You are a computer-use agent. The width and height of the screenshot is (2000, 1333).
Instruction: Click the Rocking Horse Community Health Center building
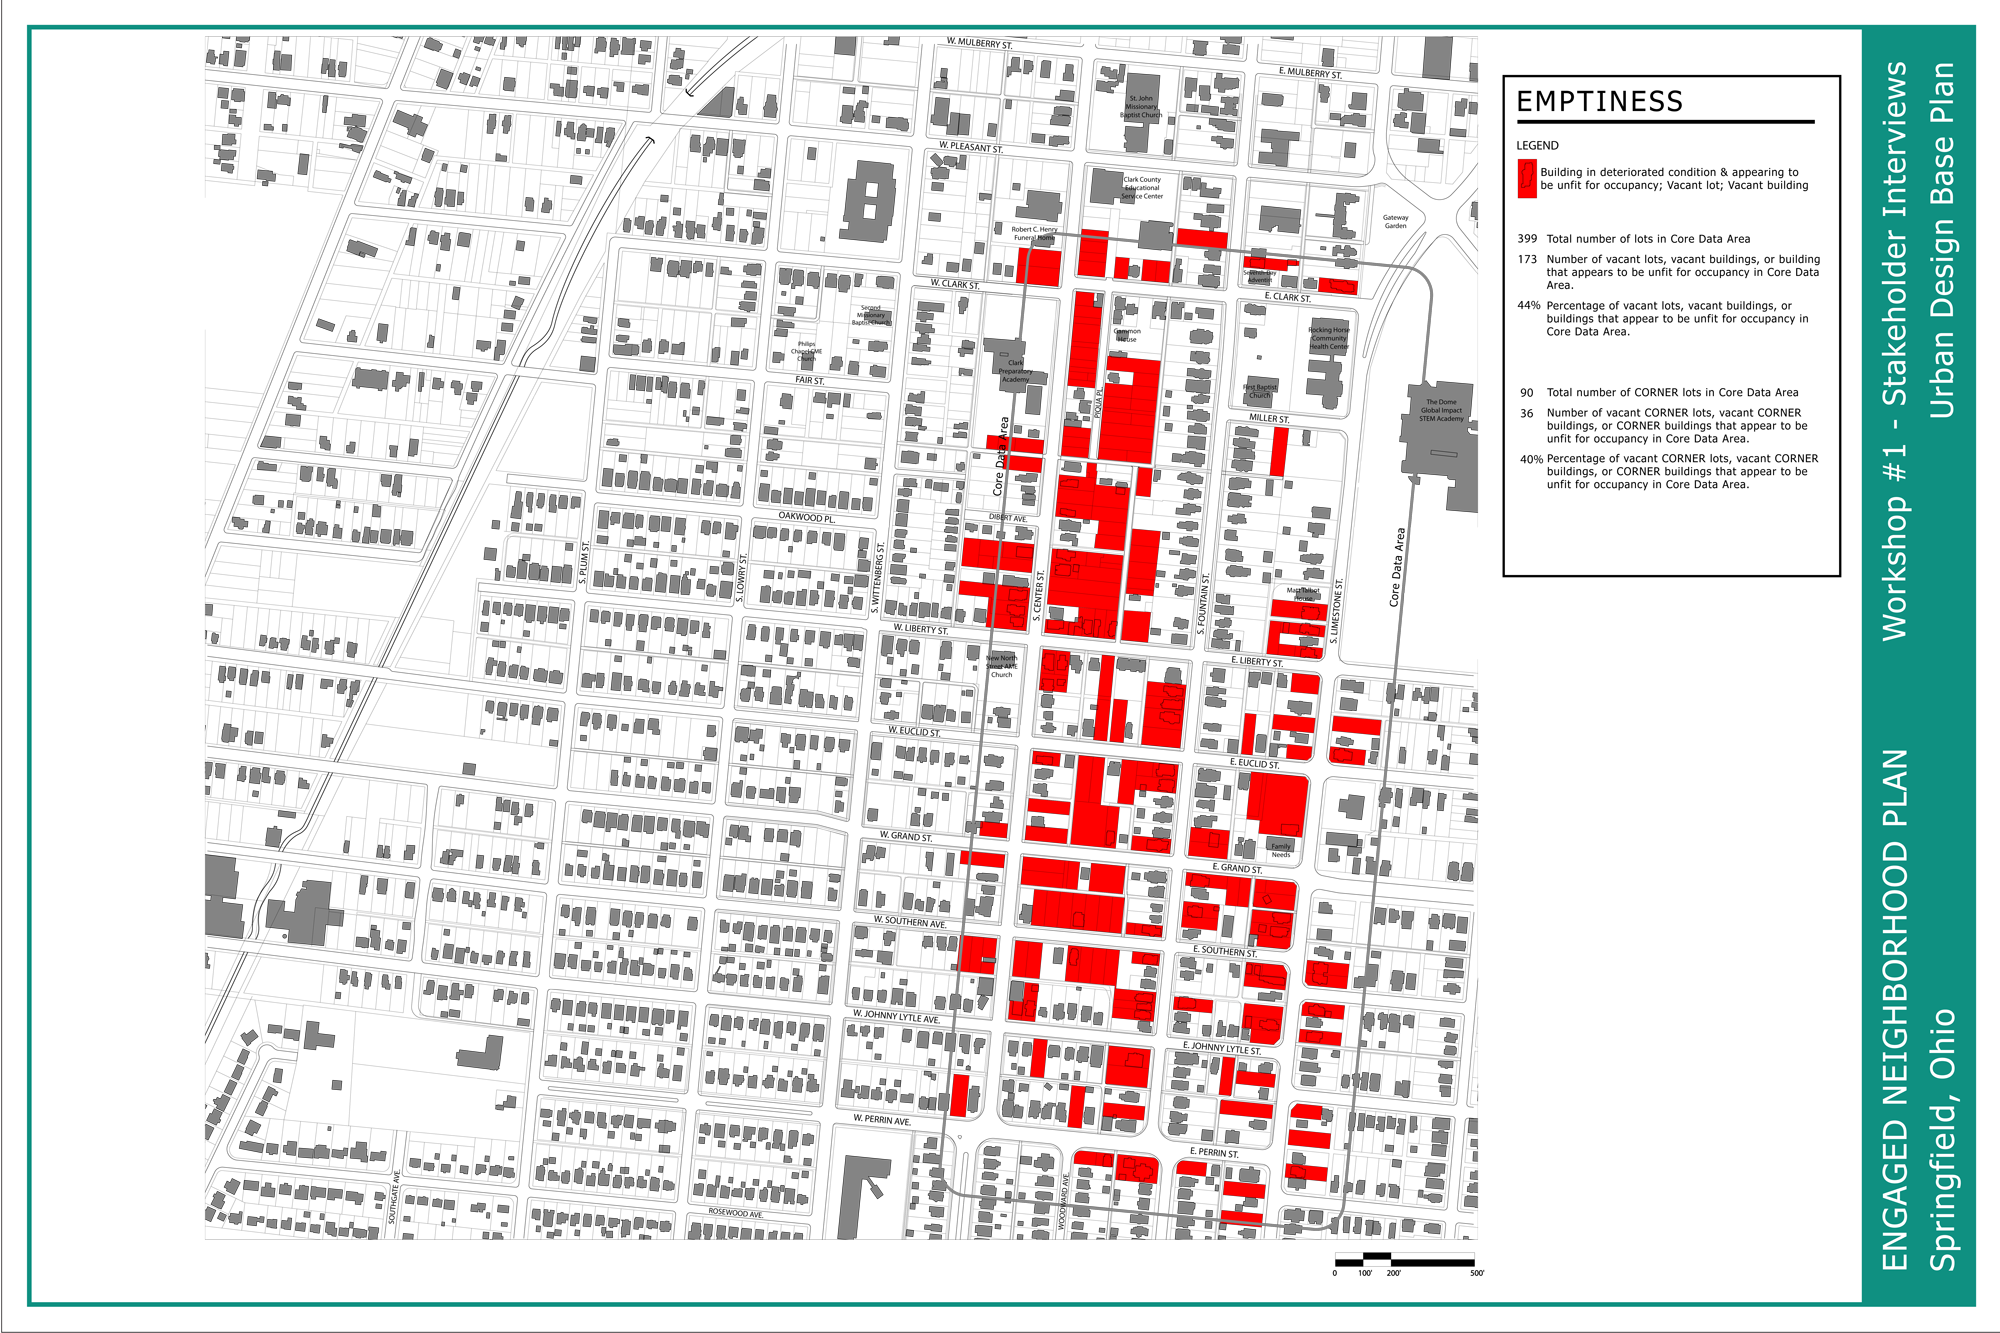click(x=1329, y=338)
